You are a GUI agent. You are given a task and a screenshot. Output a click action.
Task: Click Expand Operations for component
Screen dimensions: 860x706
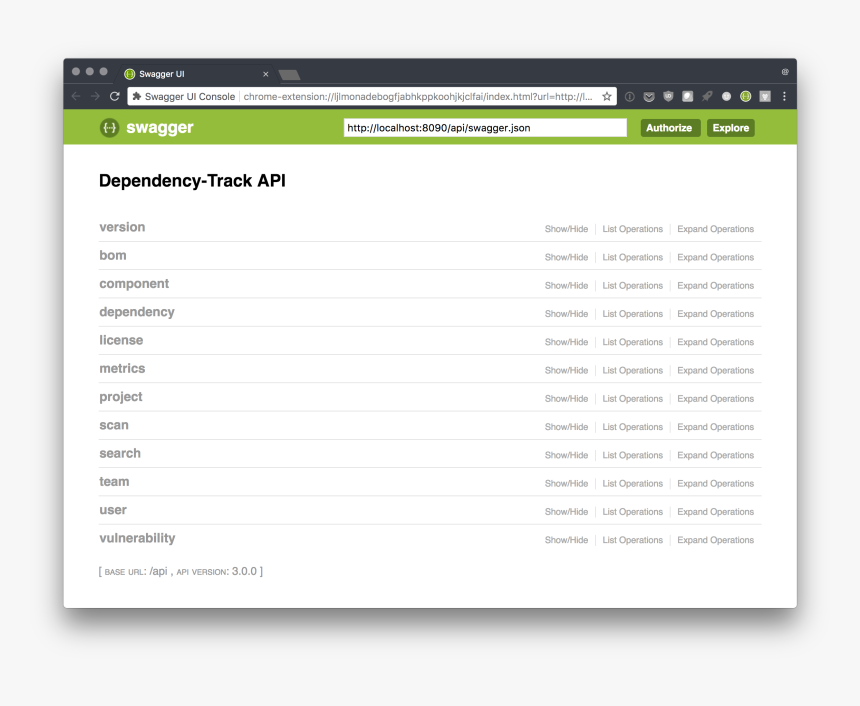715,286
